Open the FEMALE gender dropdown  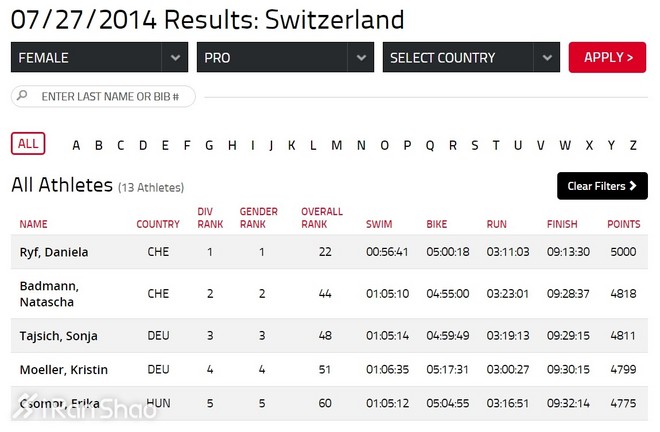[99, 58]
